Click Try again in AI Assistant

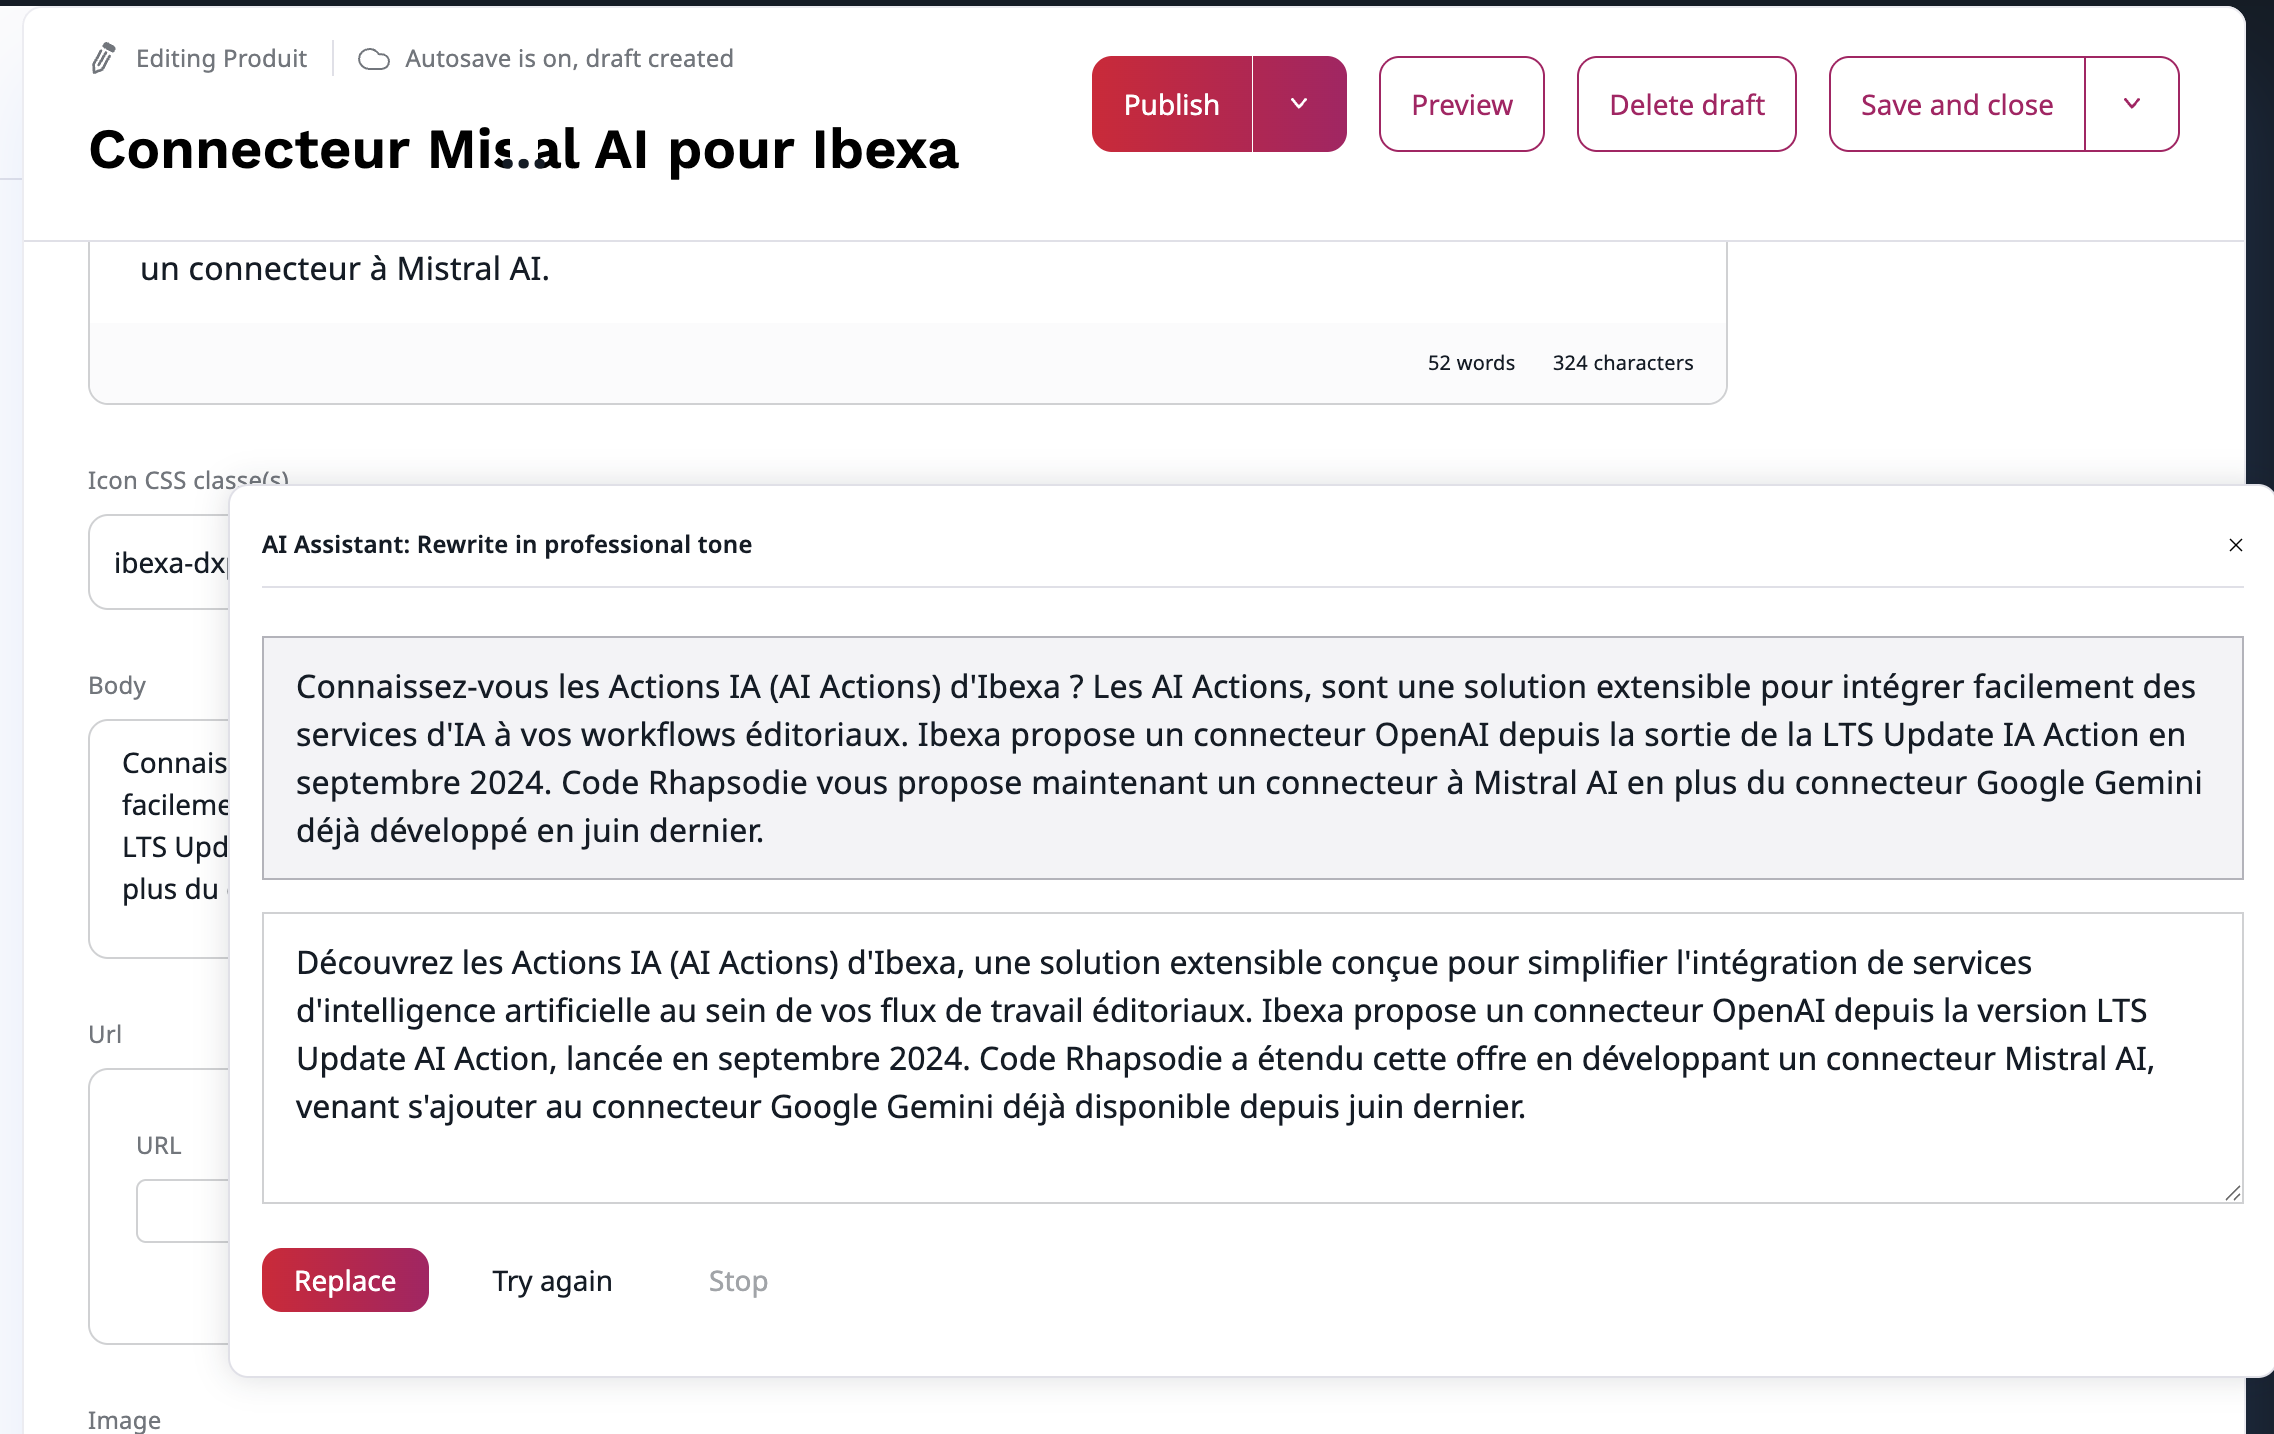[552, 1280]
